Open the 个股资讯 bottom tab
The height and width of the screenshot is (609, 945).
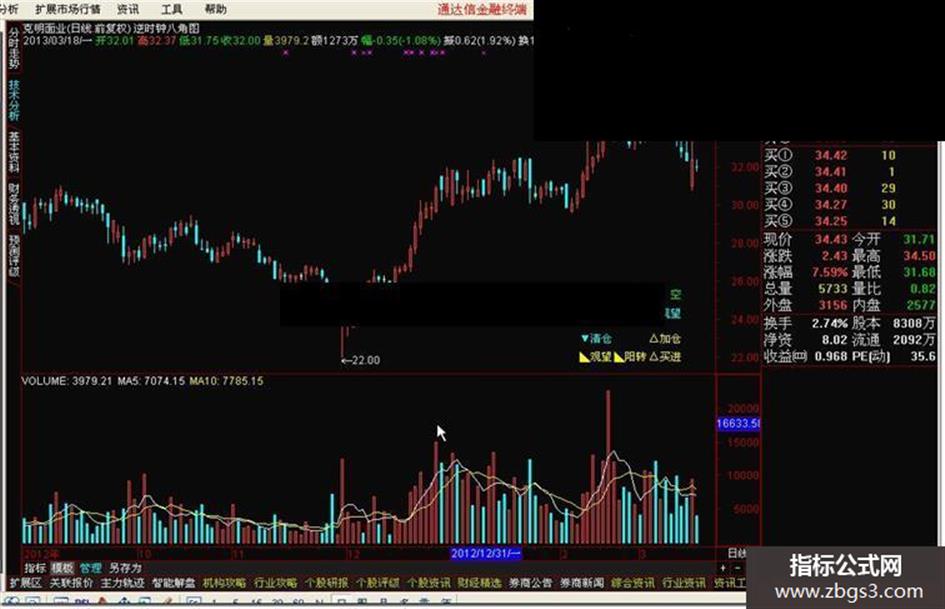pyautogui.click(x=429, y=583)
